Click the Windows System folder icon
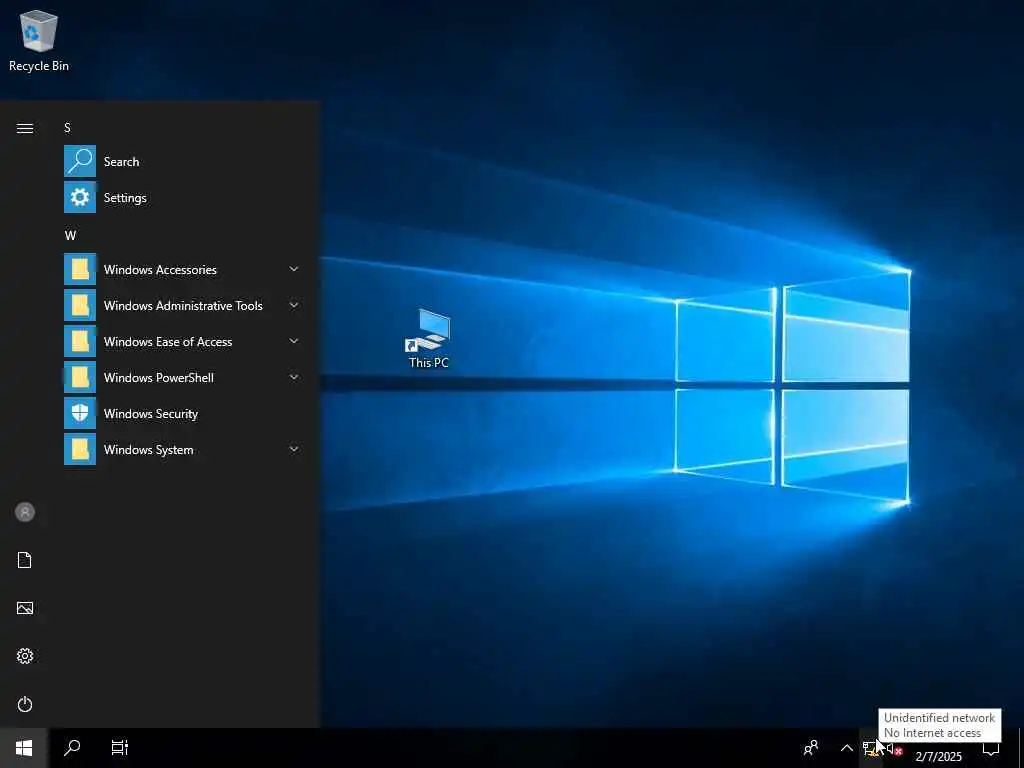 (80, 449)
